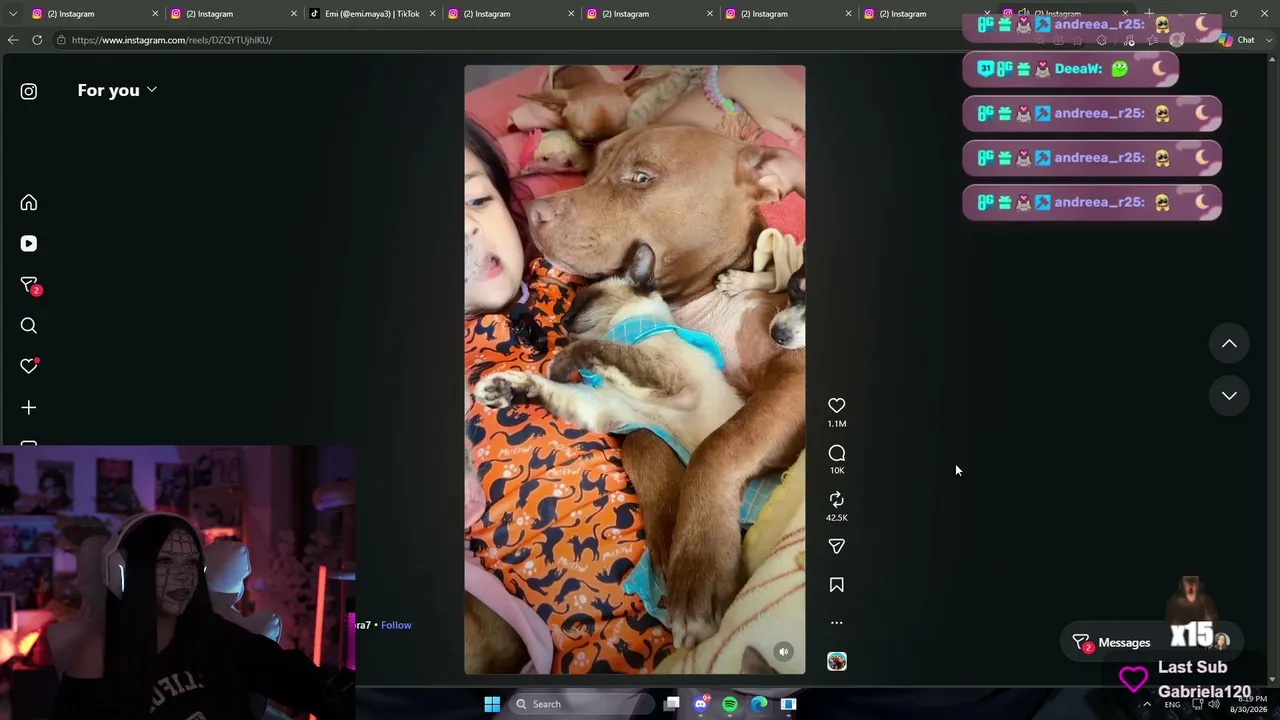The height and width of the screenshot is (720, 1280).
Task: Open Discord from the taskbar
Action: 701,704
